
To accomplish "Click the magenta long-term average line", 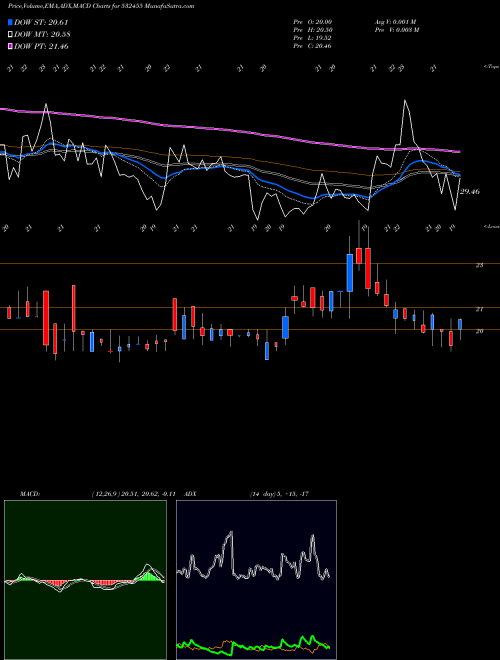I will (x=229, y=129).
